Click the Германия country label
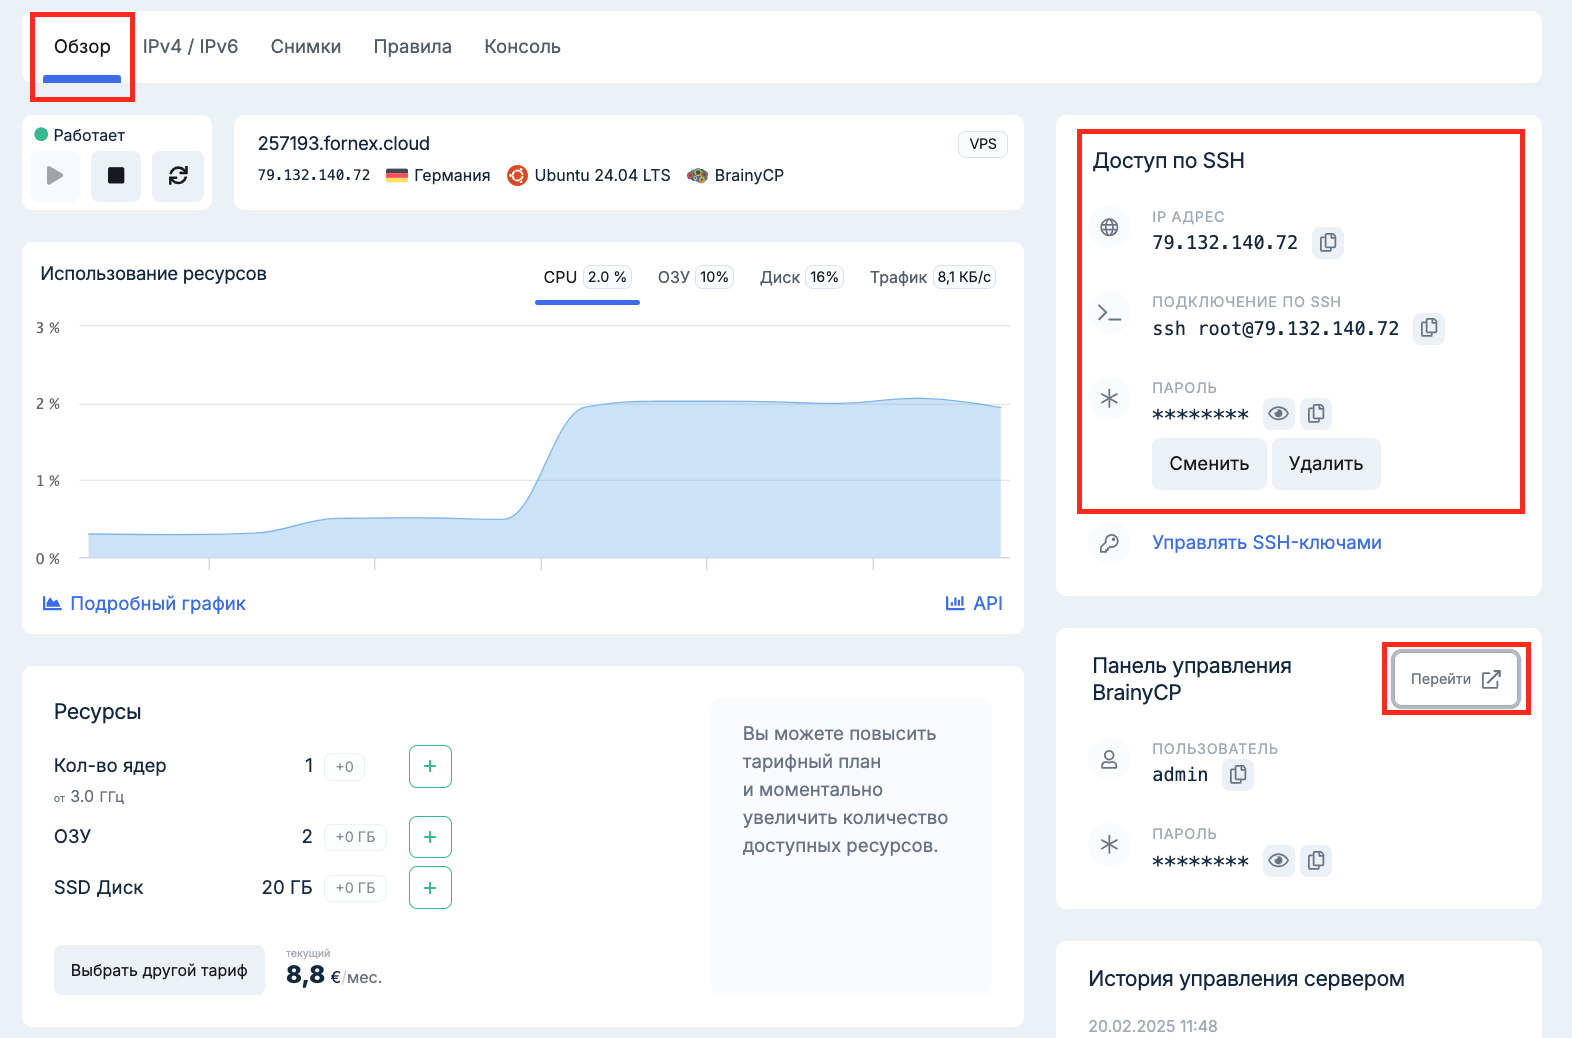 click(452, 176)
